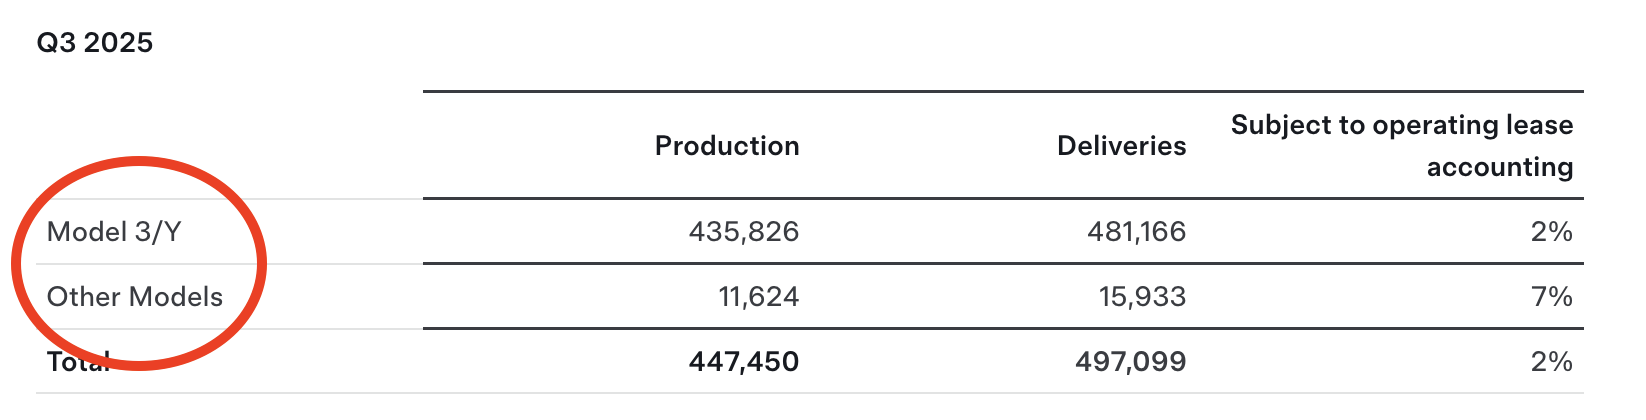
Task: Click total deliveries figure 497,099
Action: point(1130,362)
